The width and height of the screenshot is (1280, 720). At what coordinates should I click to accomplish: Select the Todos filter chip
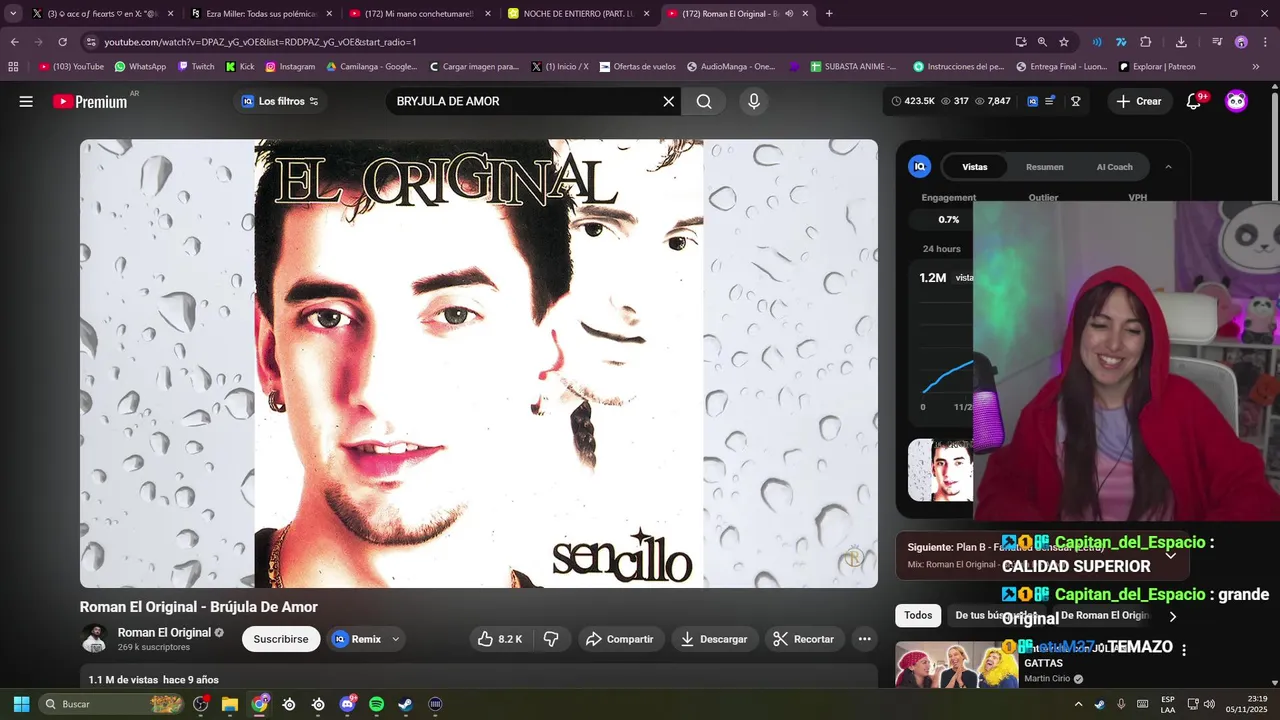(x=918, y=616)
